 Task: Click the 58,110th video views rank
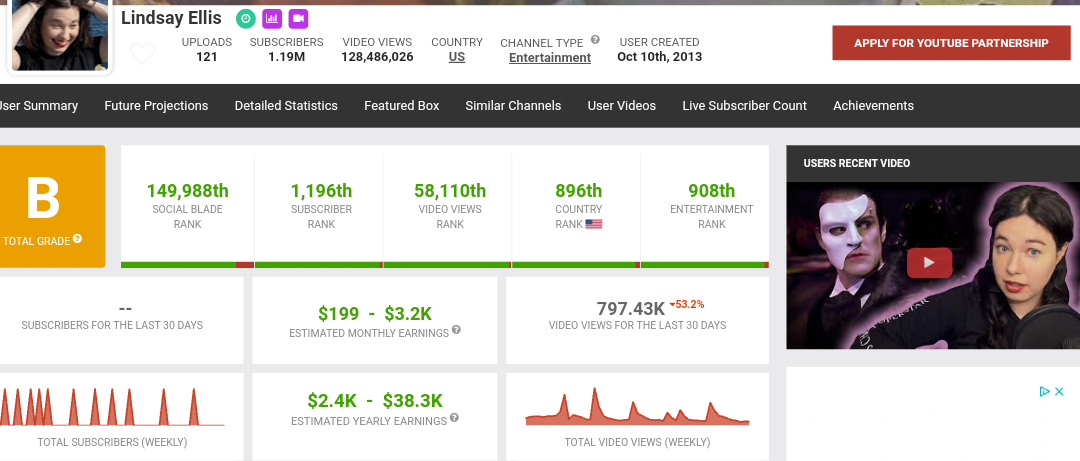(450, 190)
